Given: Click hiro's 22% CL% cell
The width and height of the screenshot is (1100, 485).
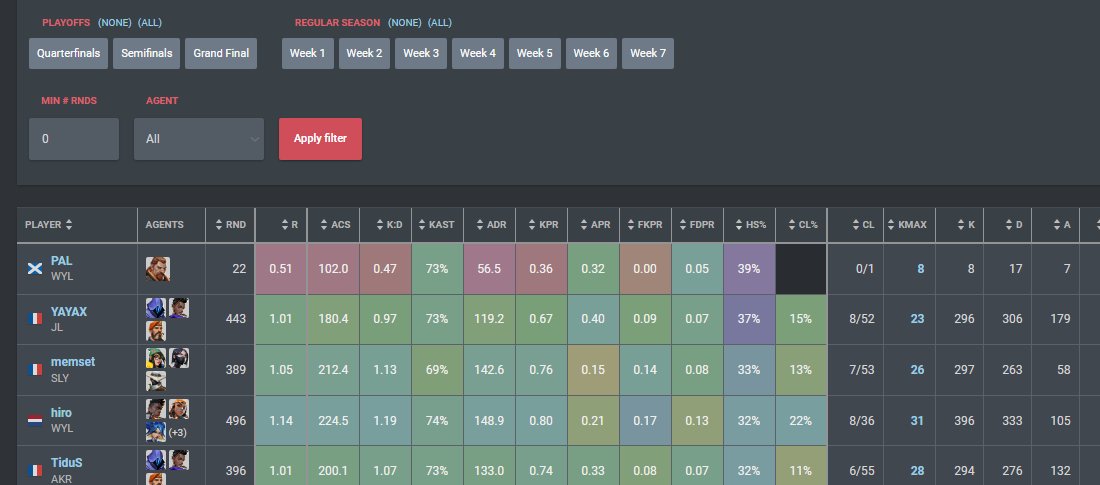Looking at the screenshot, I should click(800, 420).
